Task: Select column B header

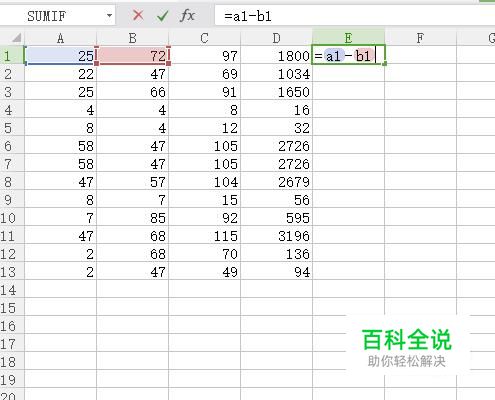Action: [x=132, y=38]
